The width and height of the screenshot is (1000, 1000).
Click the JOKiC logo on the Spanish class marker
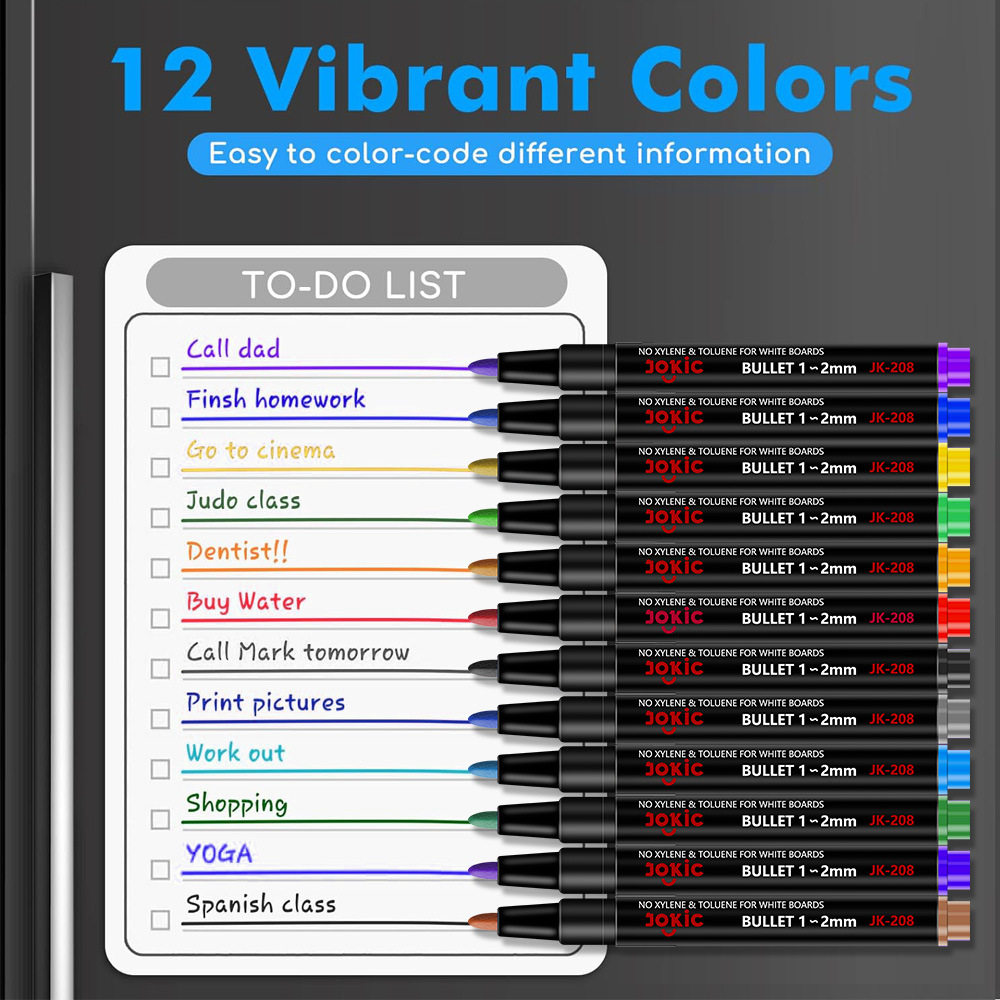click(x=674, y=922)
